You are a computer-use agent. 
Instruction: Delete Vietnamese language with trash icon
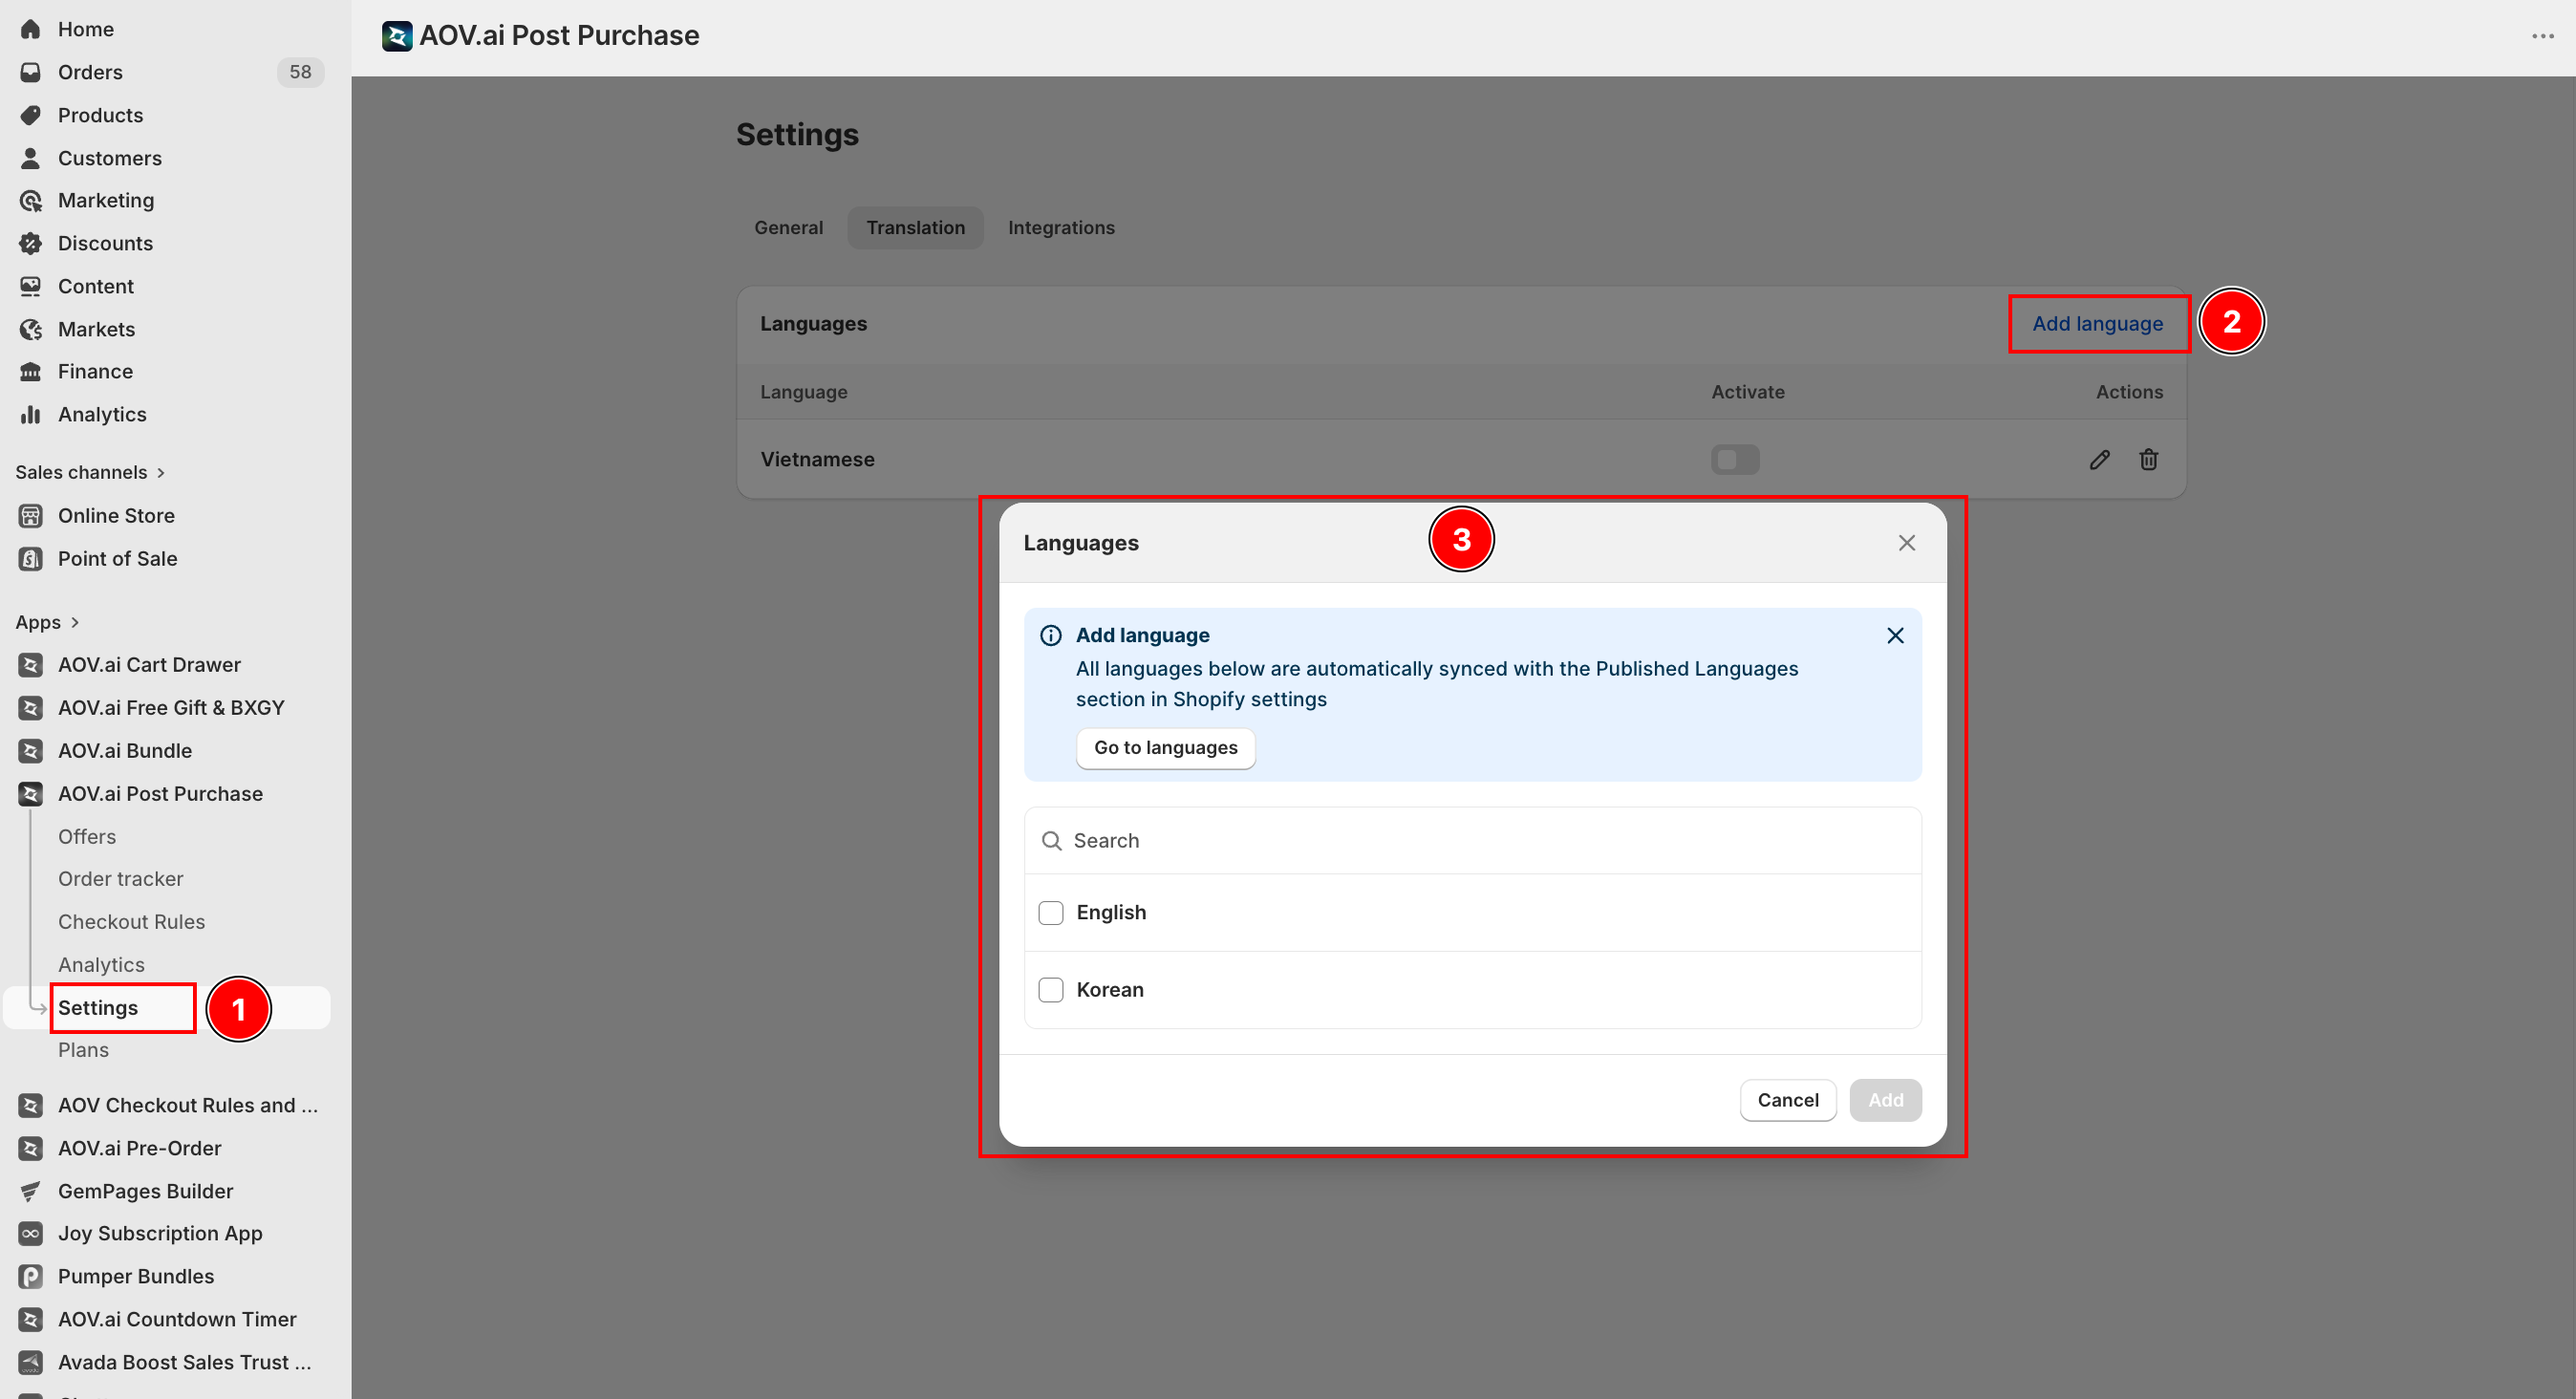tap(2148, 459)
